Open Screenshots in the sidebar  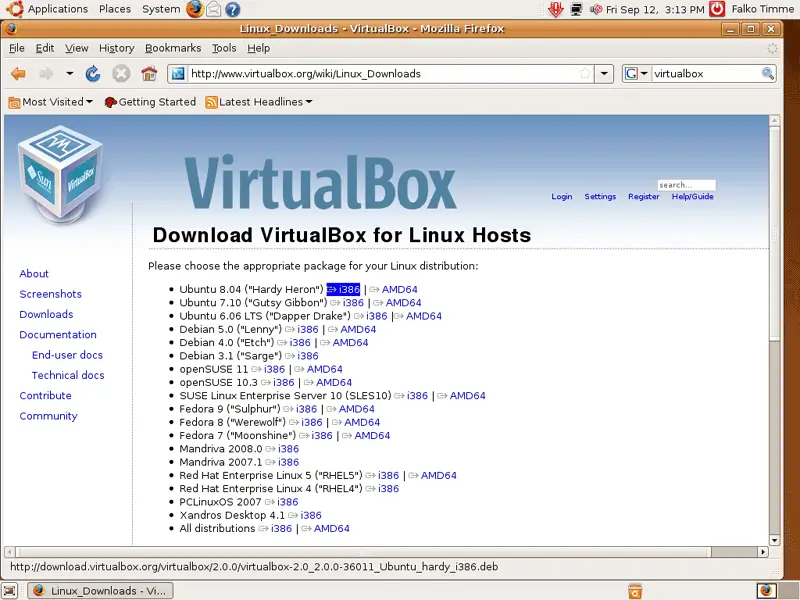[x=51, y=294]
